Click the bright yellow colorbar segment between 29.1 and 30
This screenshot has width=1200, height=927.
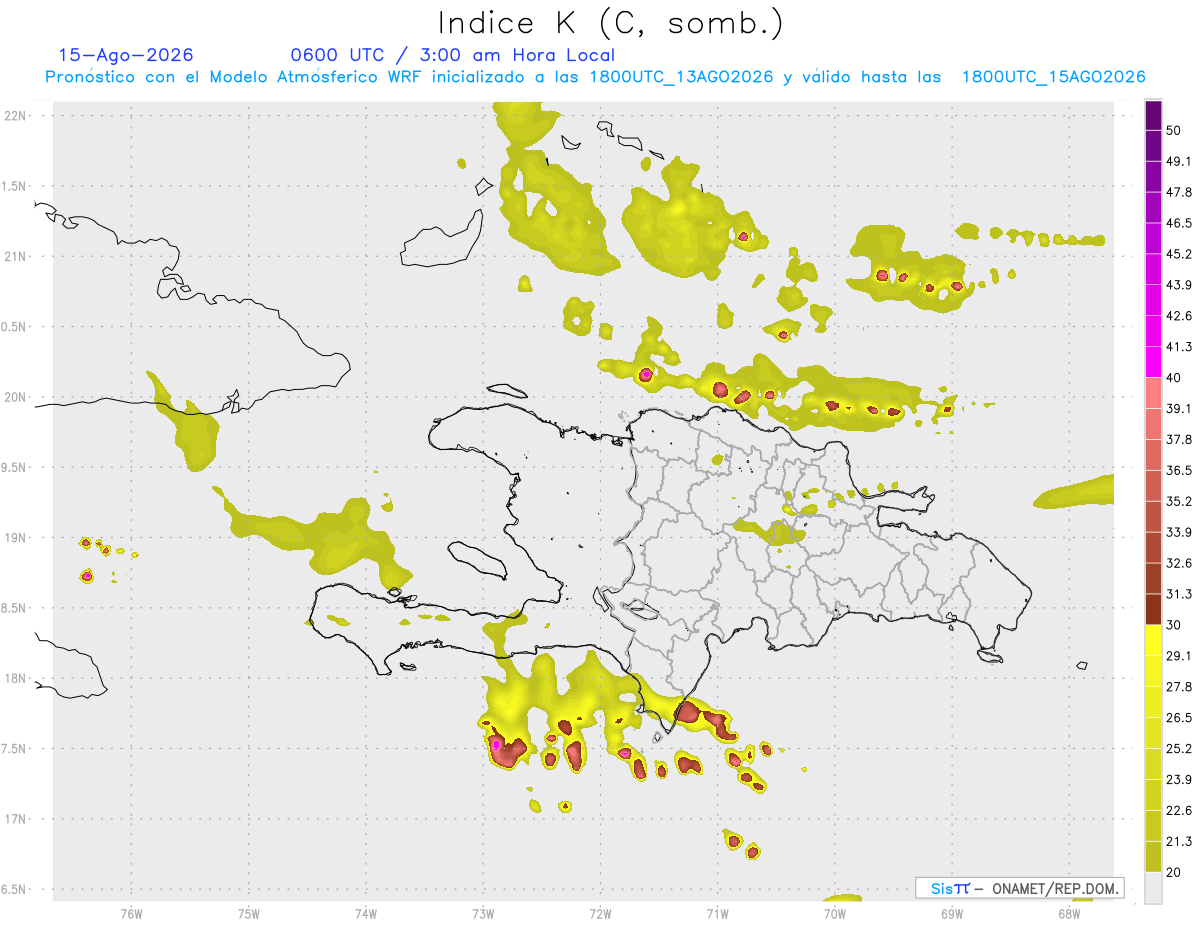point(1154,640)
